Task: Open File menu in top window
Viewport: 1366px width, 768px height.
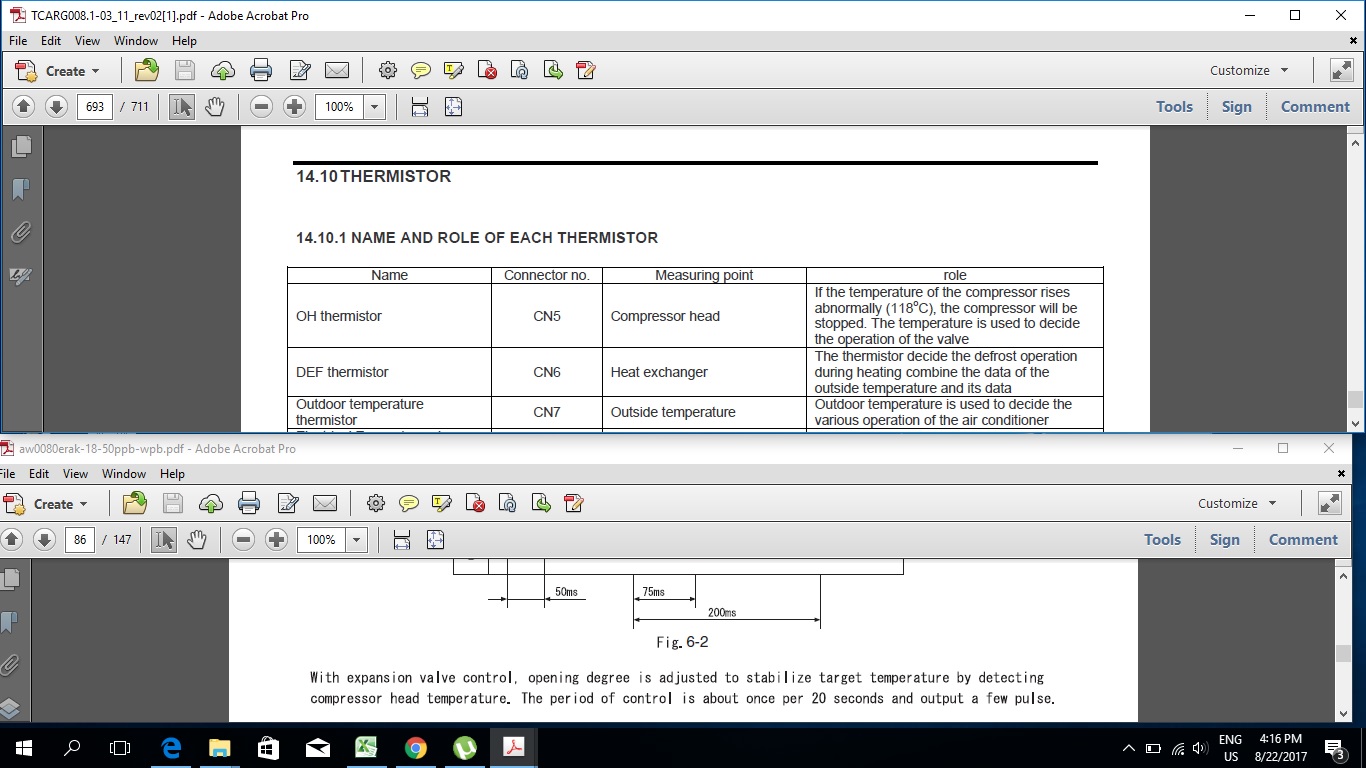Action: coord(19,41)
